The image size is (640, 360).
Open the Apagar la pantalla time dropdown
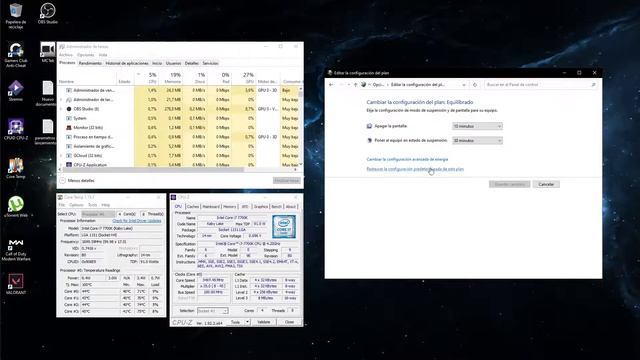click(477, 126)
